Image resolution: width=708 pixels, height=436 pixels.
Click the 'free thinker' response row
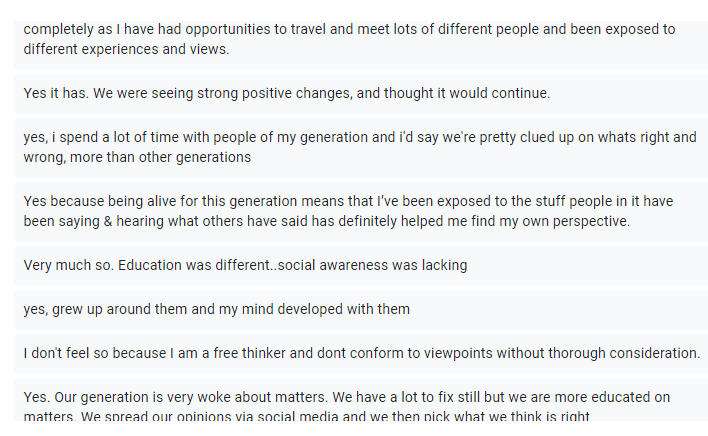point(360,353)
